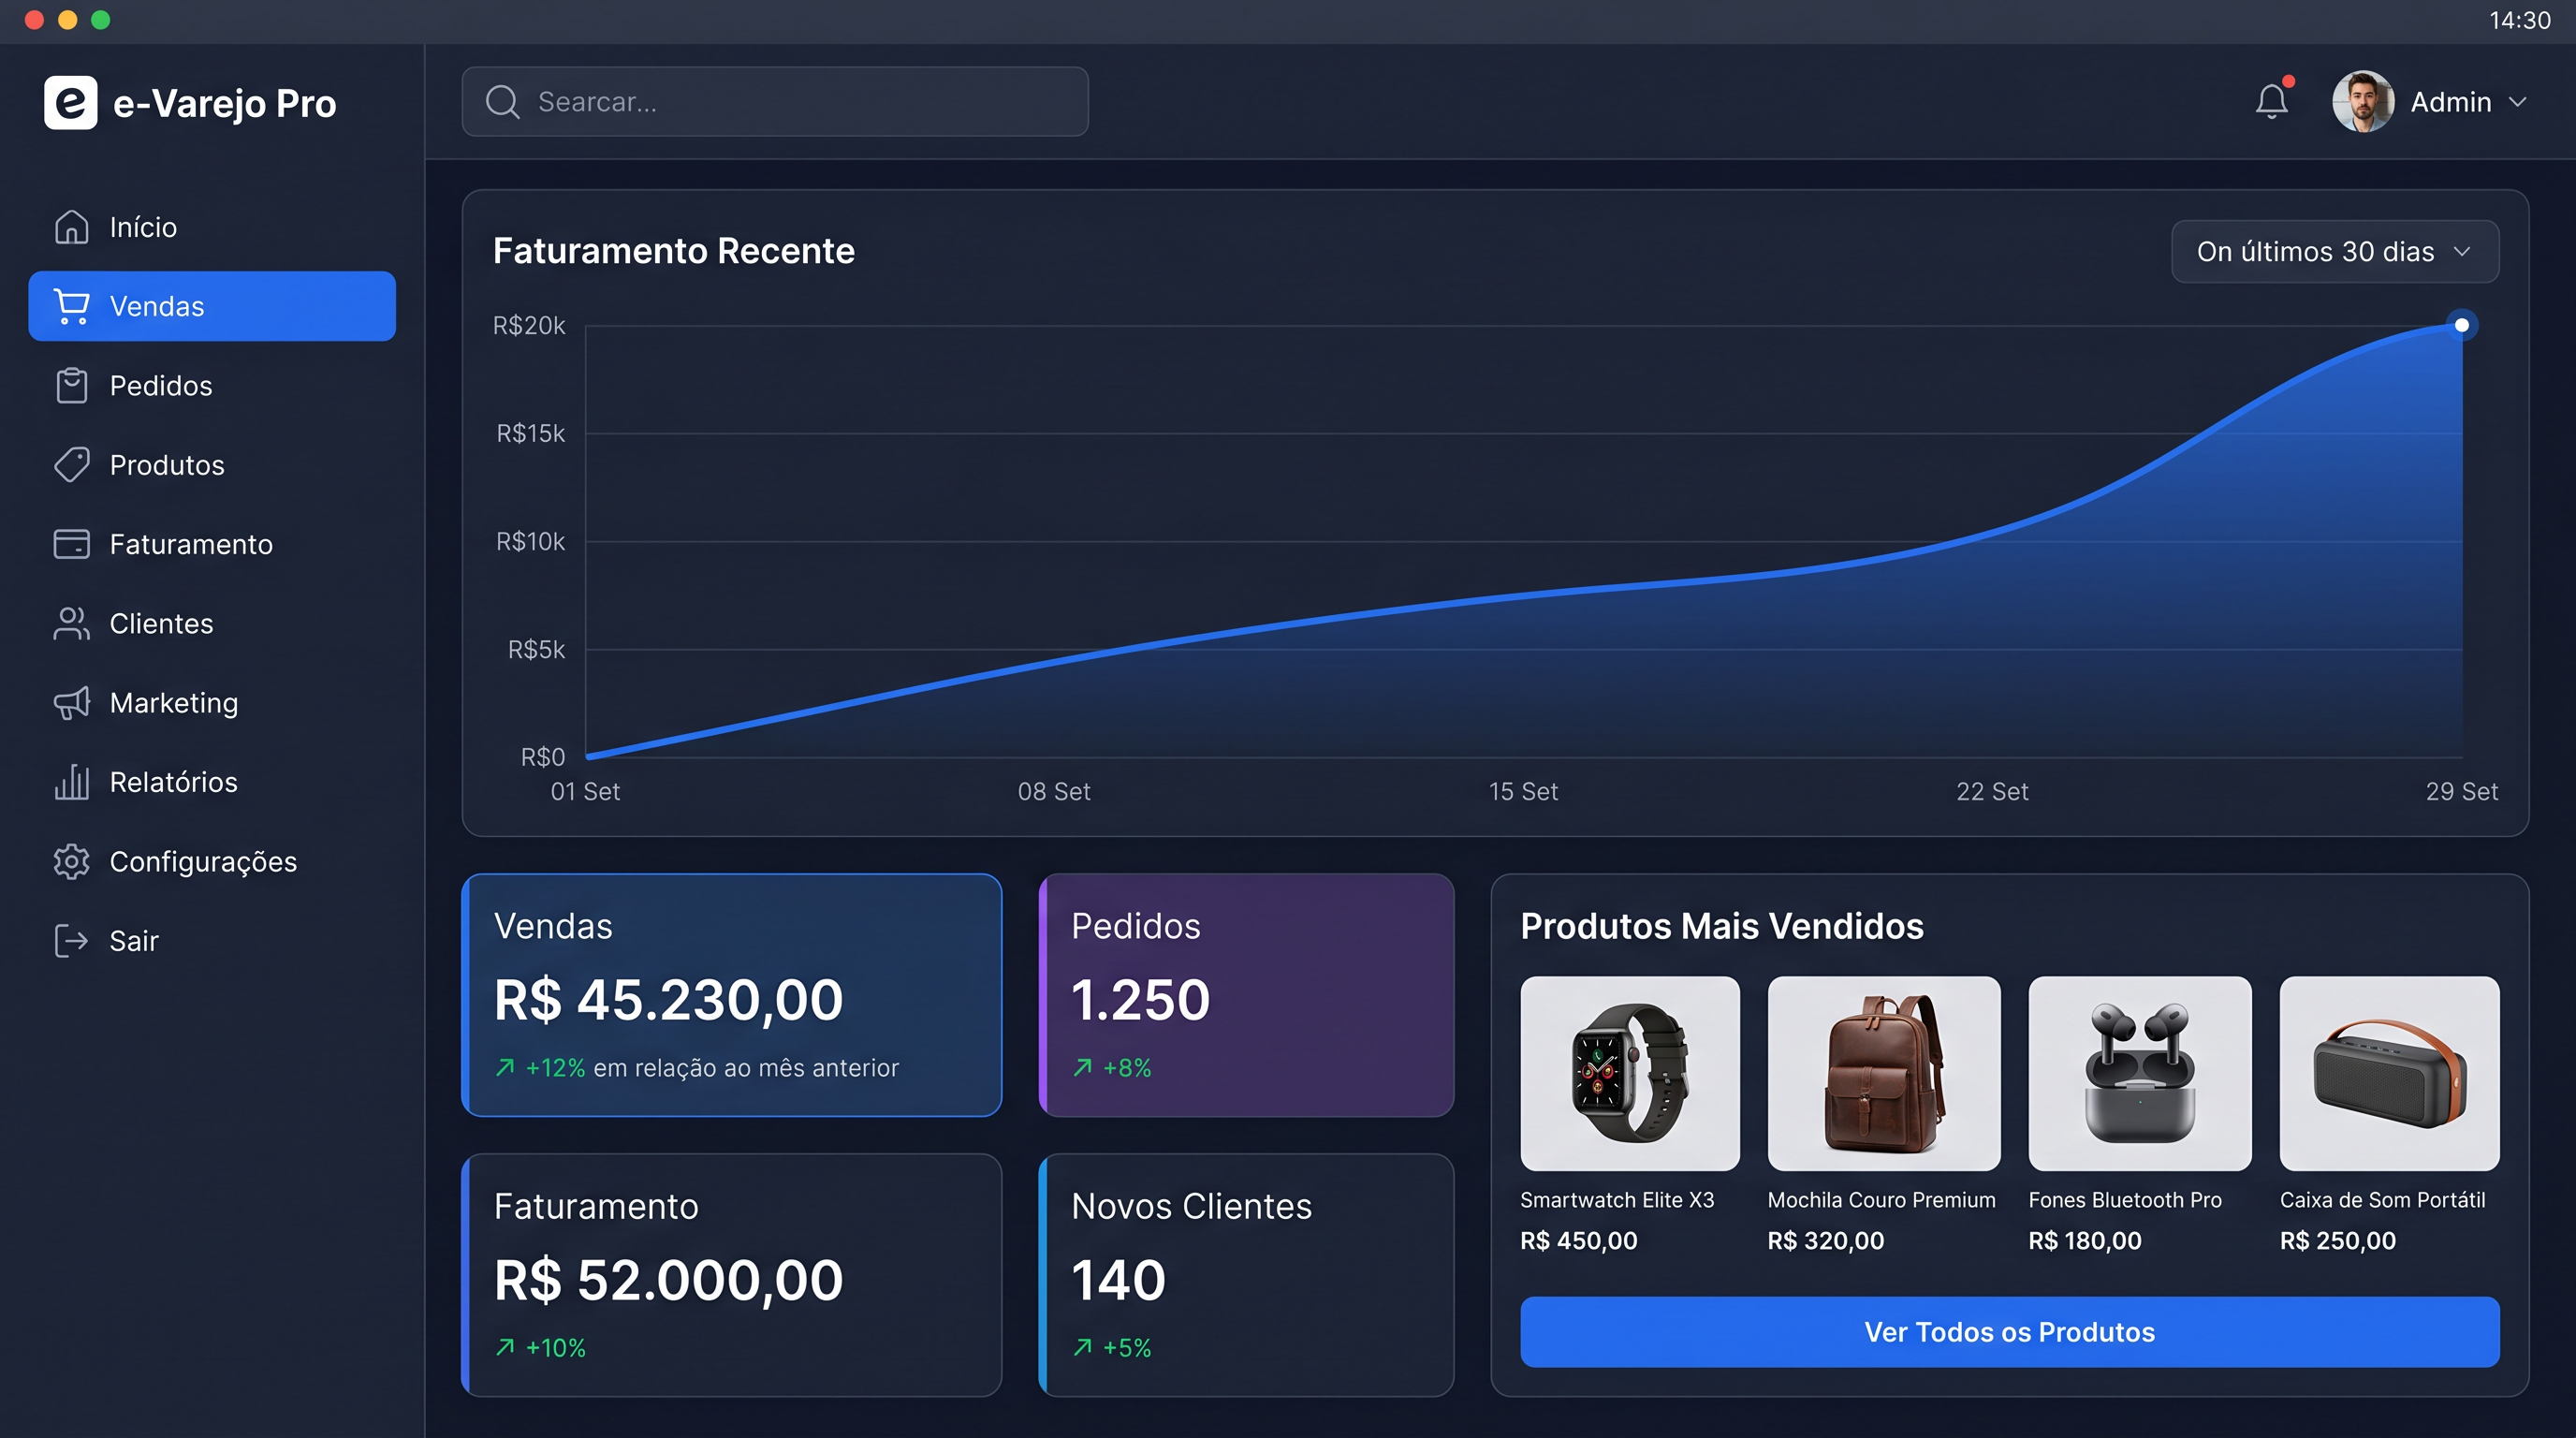The height and width of the screenshot is (1438, 2576).
Task: Click the Clientes people icon
Action: pos(71,623)
